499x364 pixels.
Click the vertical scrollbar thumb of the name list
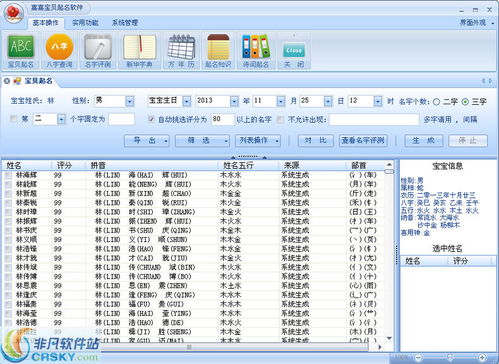point(389,171)
